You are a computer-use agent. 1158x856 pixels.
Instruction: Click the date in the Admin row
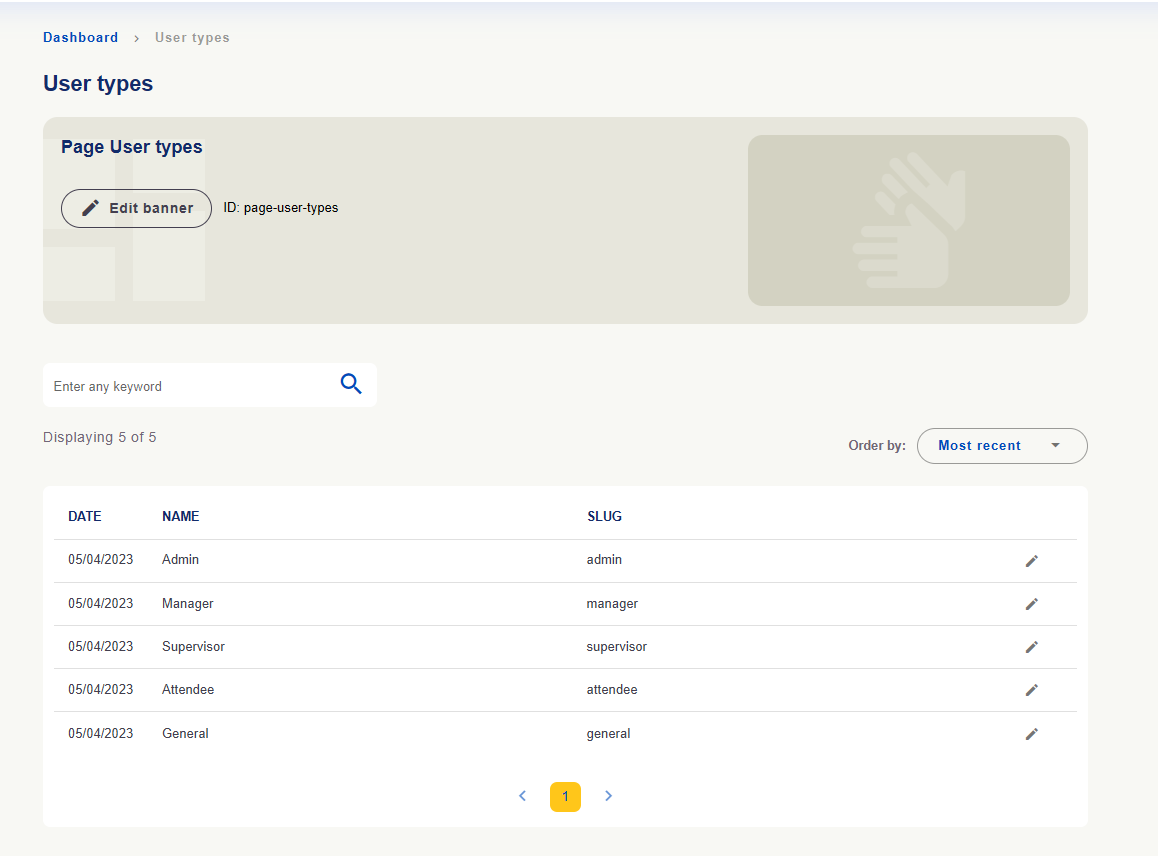pyautogui.click(x=100, y=560)
